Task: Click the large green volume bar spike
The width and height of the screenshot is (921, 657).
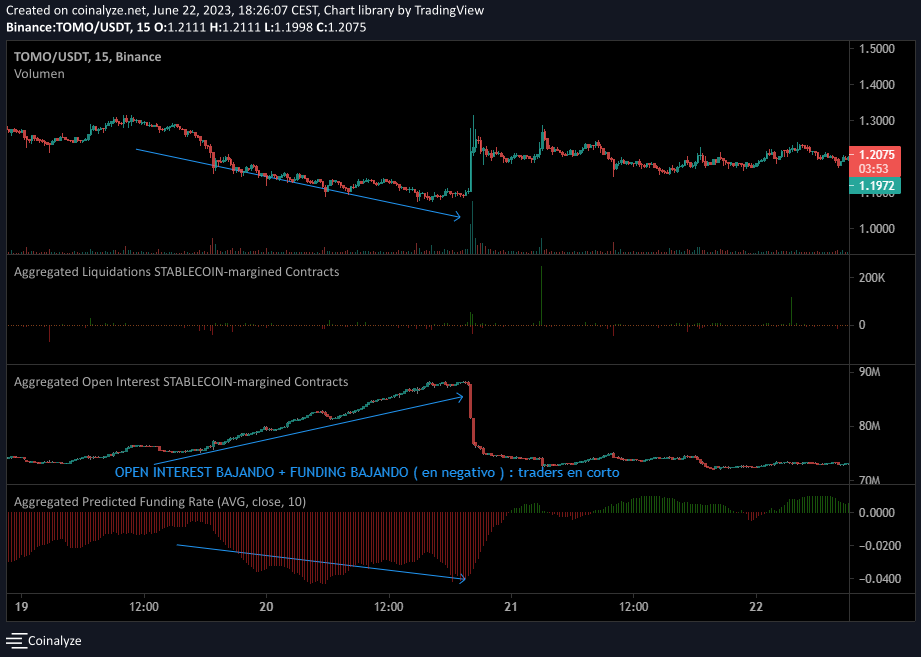Action: 472,225
